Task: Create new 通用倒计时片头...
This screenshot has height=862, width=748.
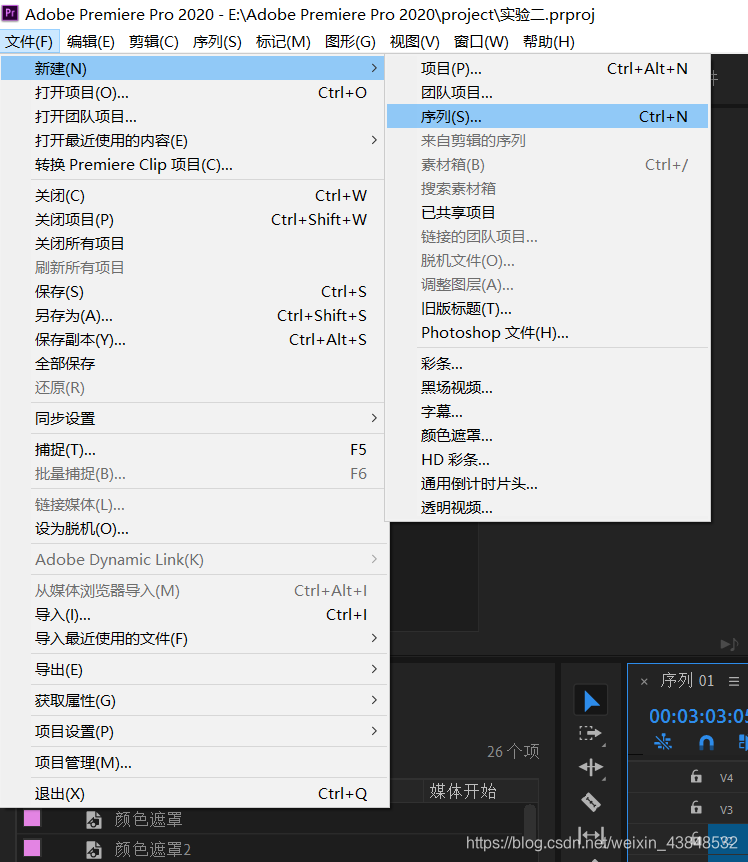Action: 547,484
